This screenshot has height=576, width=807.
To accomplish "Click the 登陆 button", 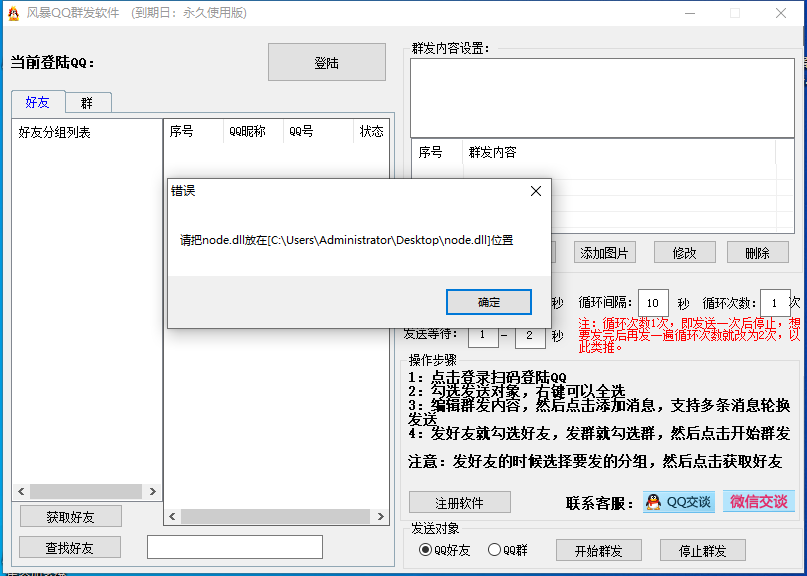I will [327, 62].
